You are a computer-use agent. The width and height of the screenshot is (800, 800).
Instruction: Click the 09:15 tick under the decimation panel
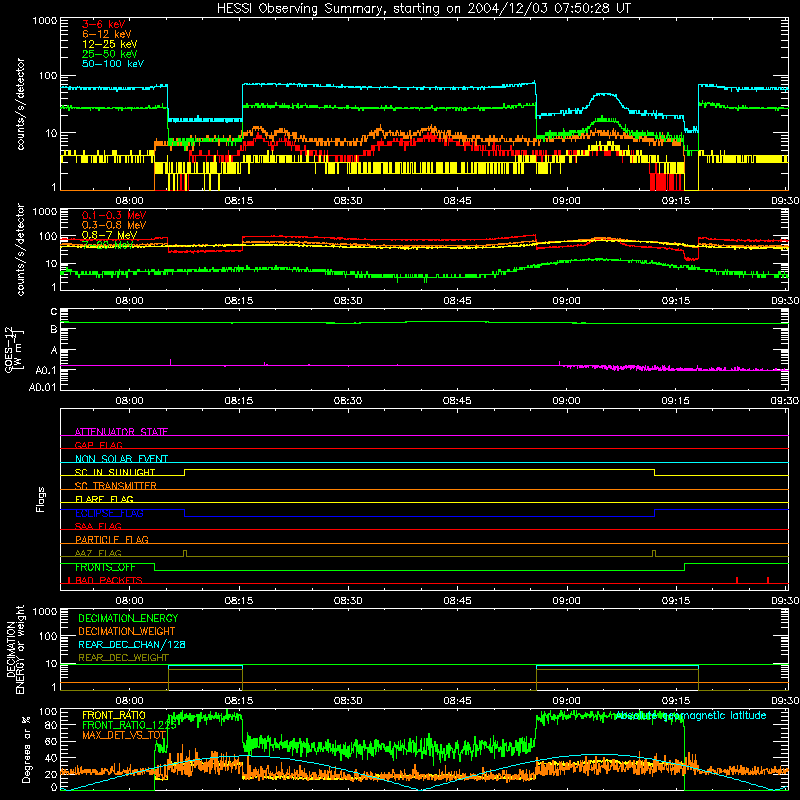click(x=676, y=701)
